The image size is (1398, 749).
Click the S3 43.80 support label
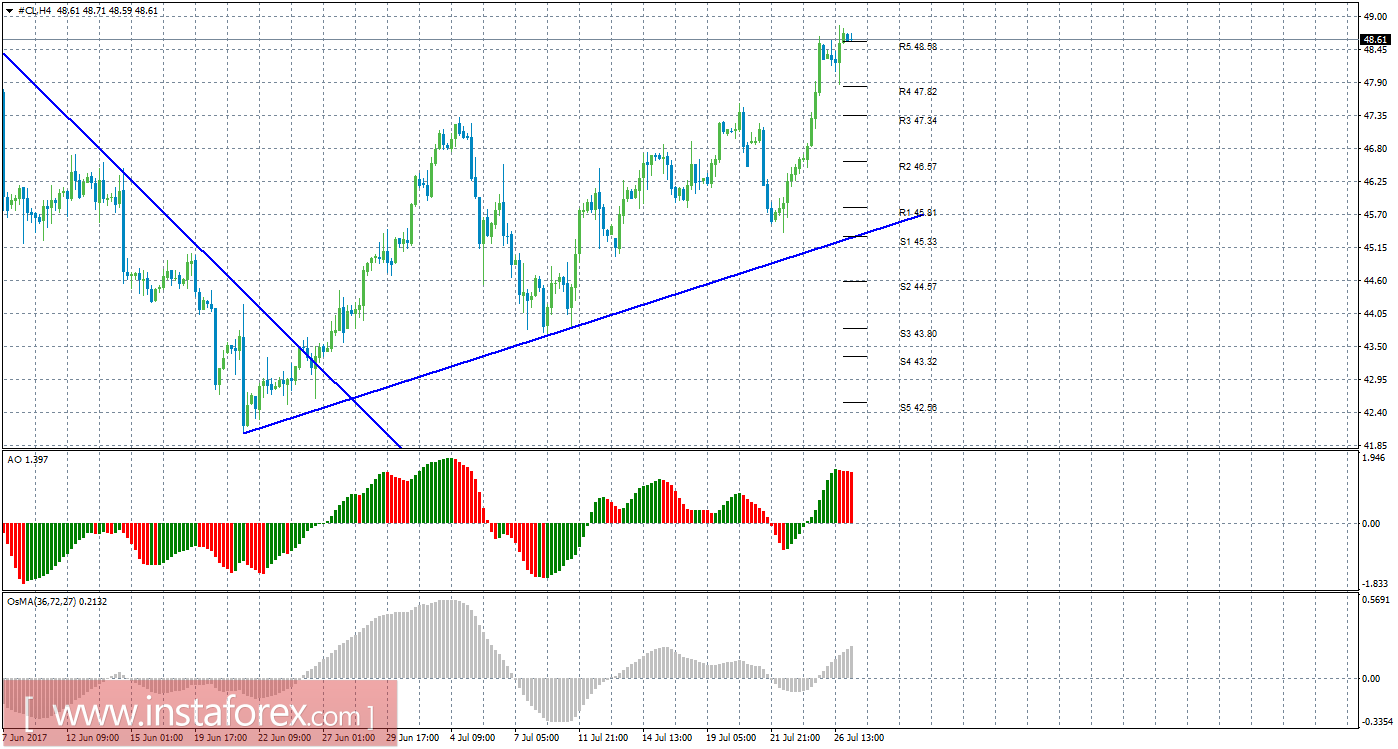pos(918,333)
